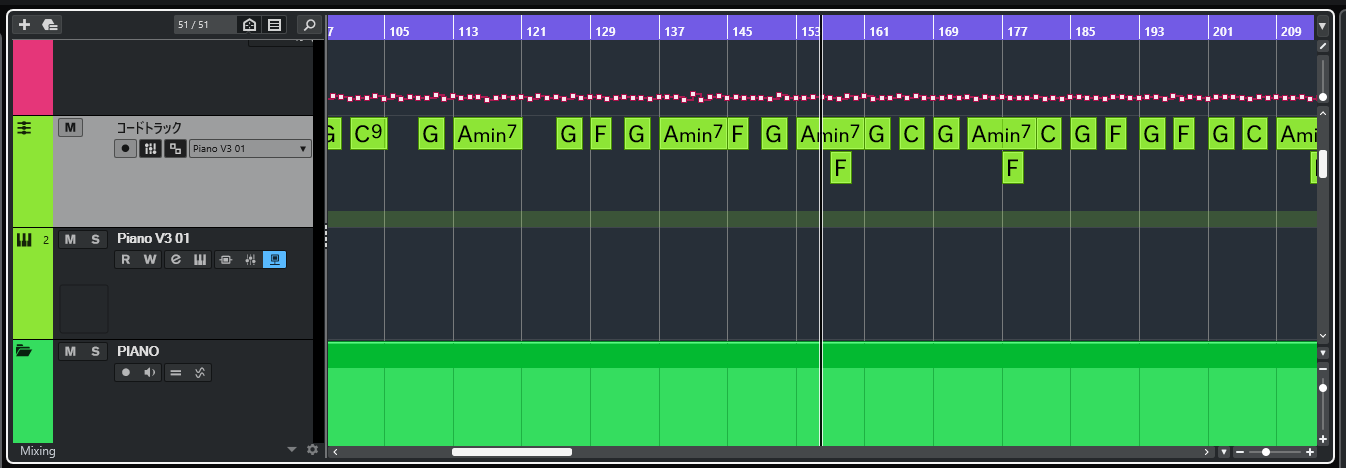Click the horizontal scrollbar right arrow
1346x468 pixels.
pyautogui.click(x=1208, y=452)
